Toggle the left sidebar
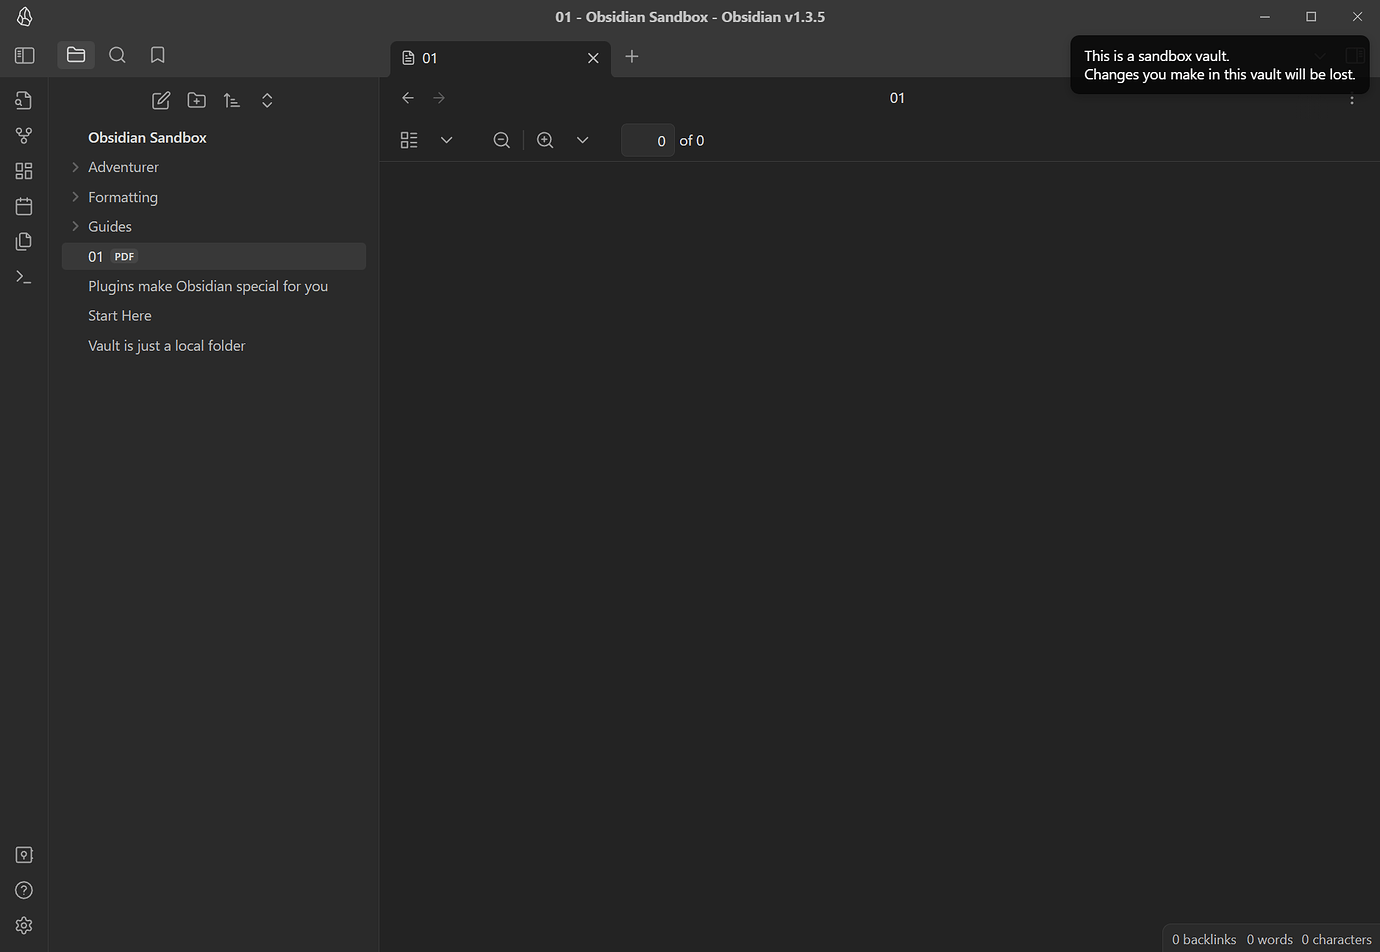 24,55
